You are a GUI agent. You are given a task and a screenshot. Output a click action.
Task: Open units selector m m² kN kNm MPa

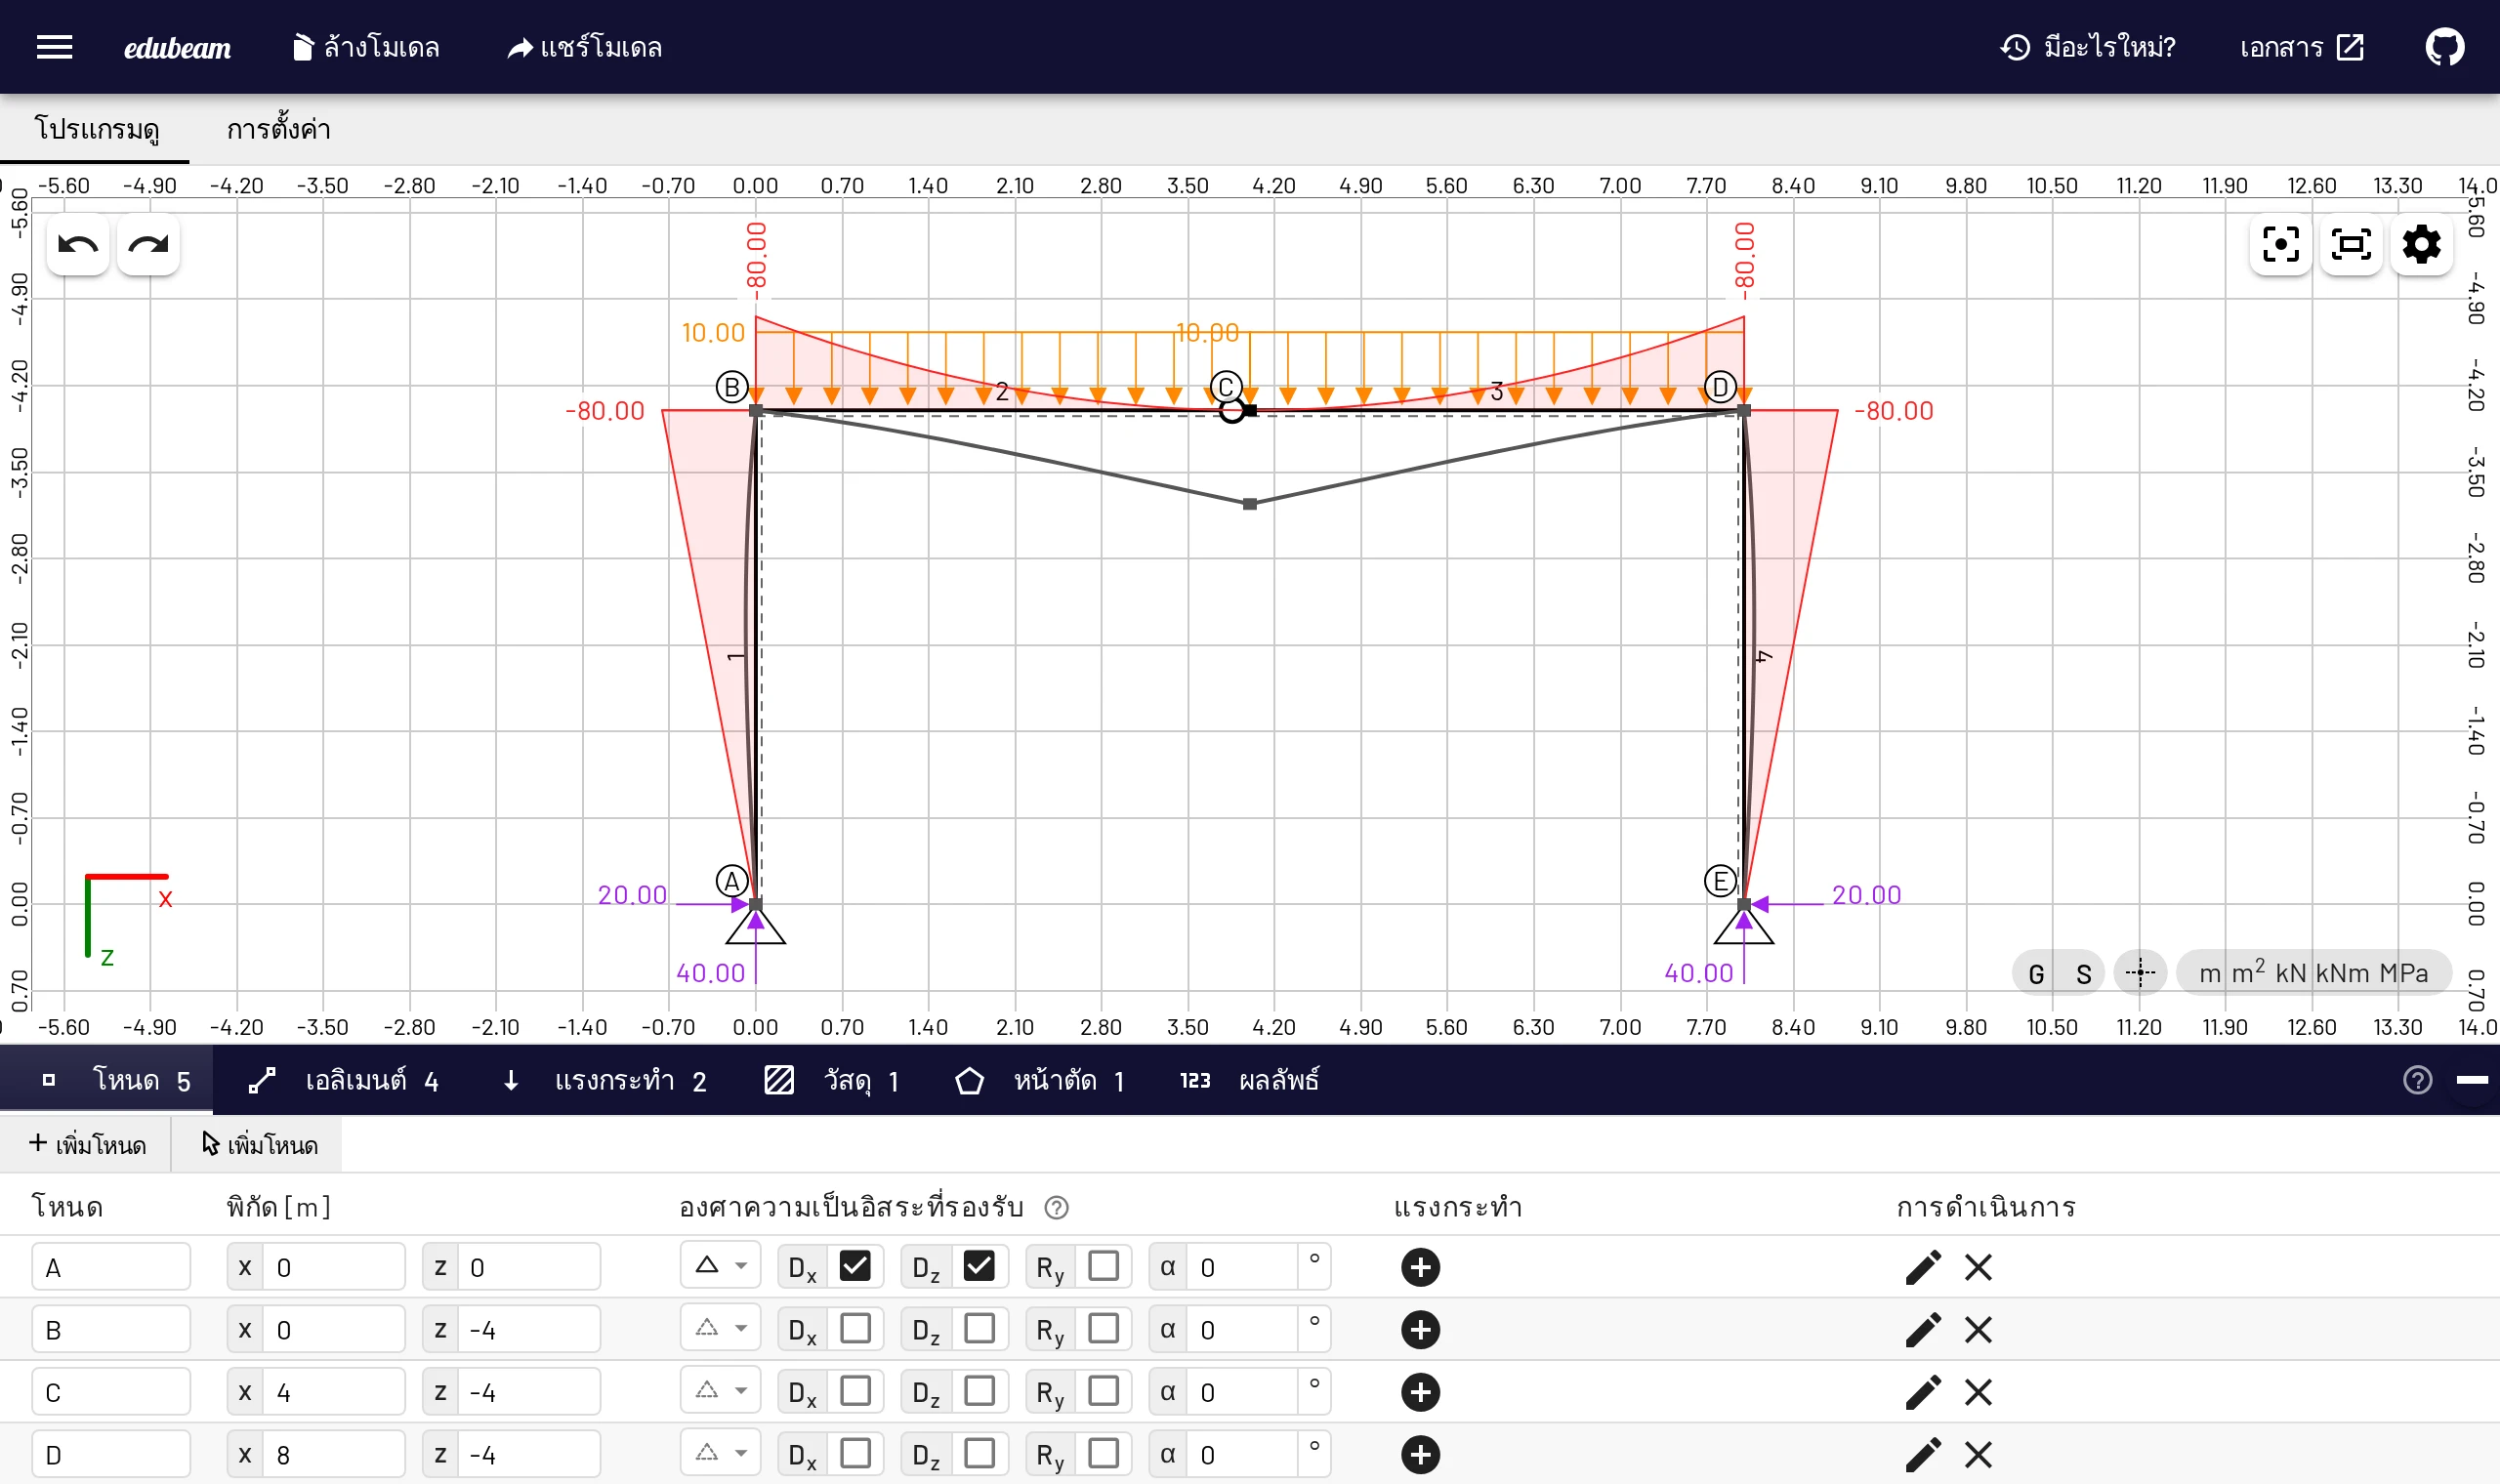(x=2313, y=973)
